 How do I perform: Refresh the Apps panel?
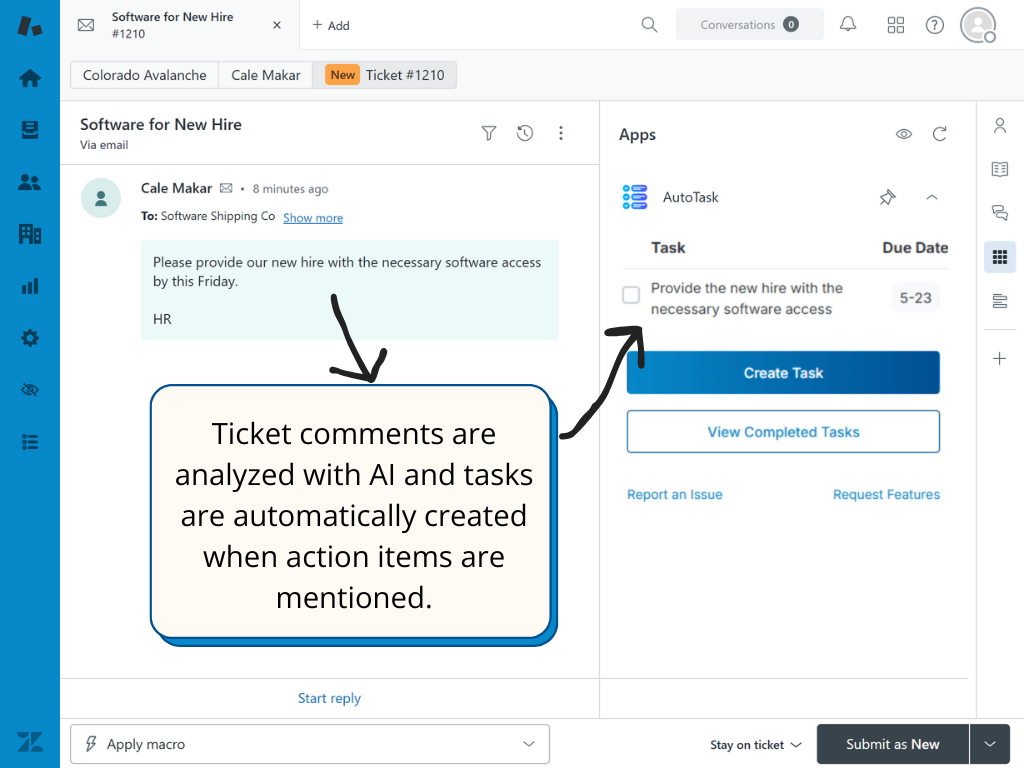click(x=939, y=134)
